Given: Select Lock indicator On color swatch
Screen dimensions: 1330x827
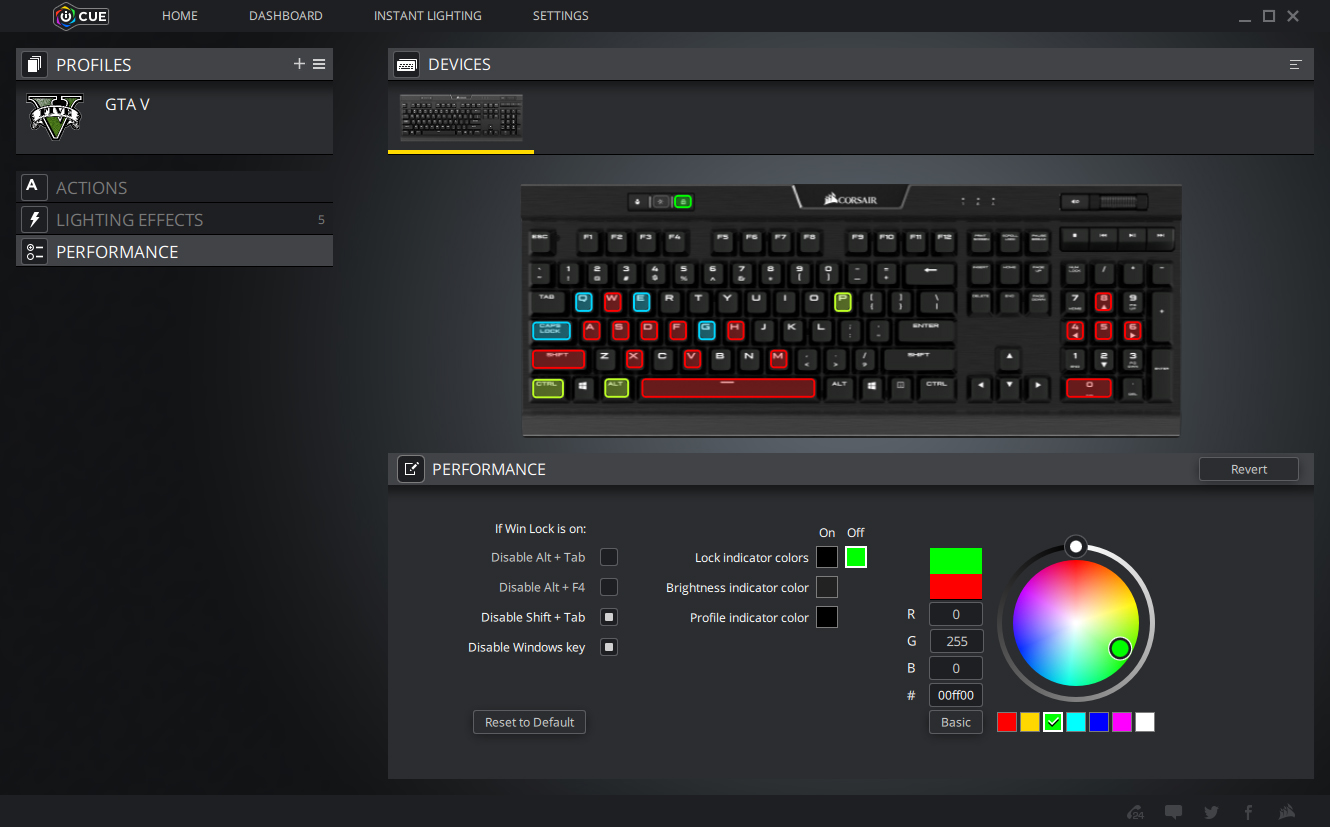Looking at the screenshot, I should 827,557.
